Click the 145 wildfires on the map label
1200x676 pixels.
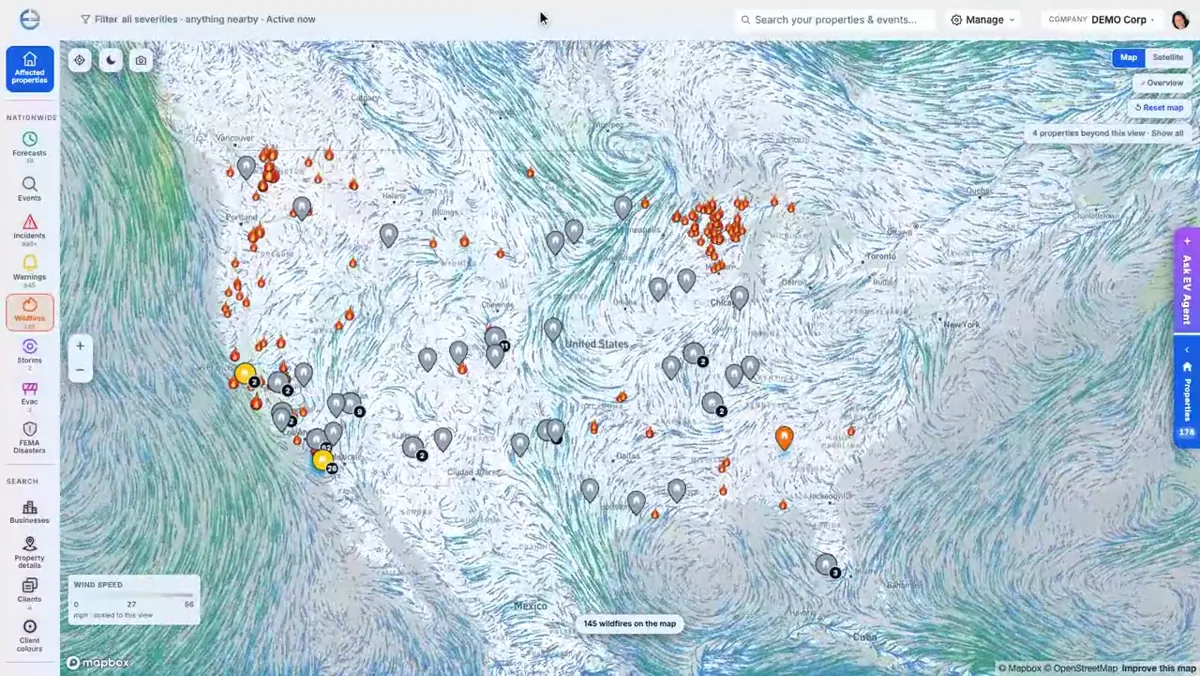pos(630,623)
